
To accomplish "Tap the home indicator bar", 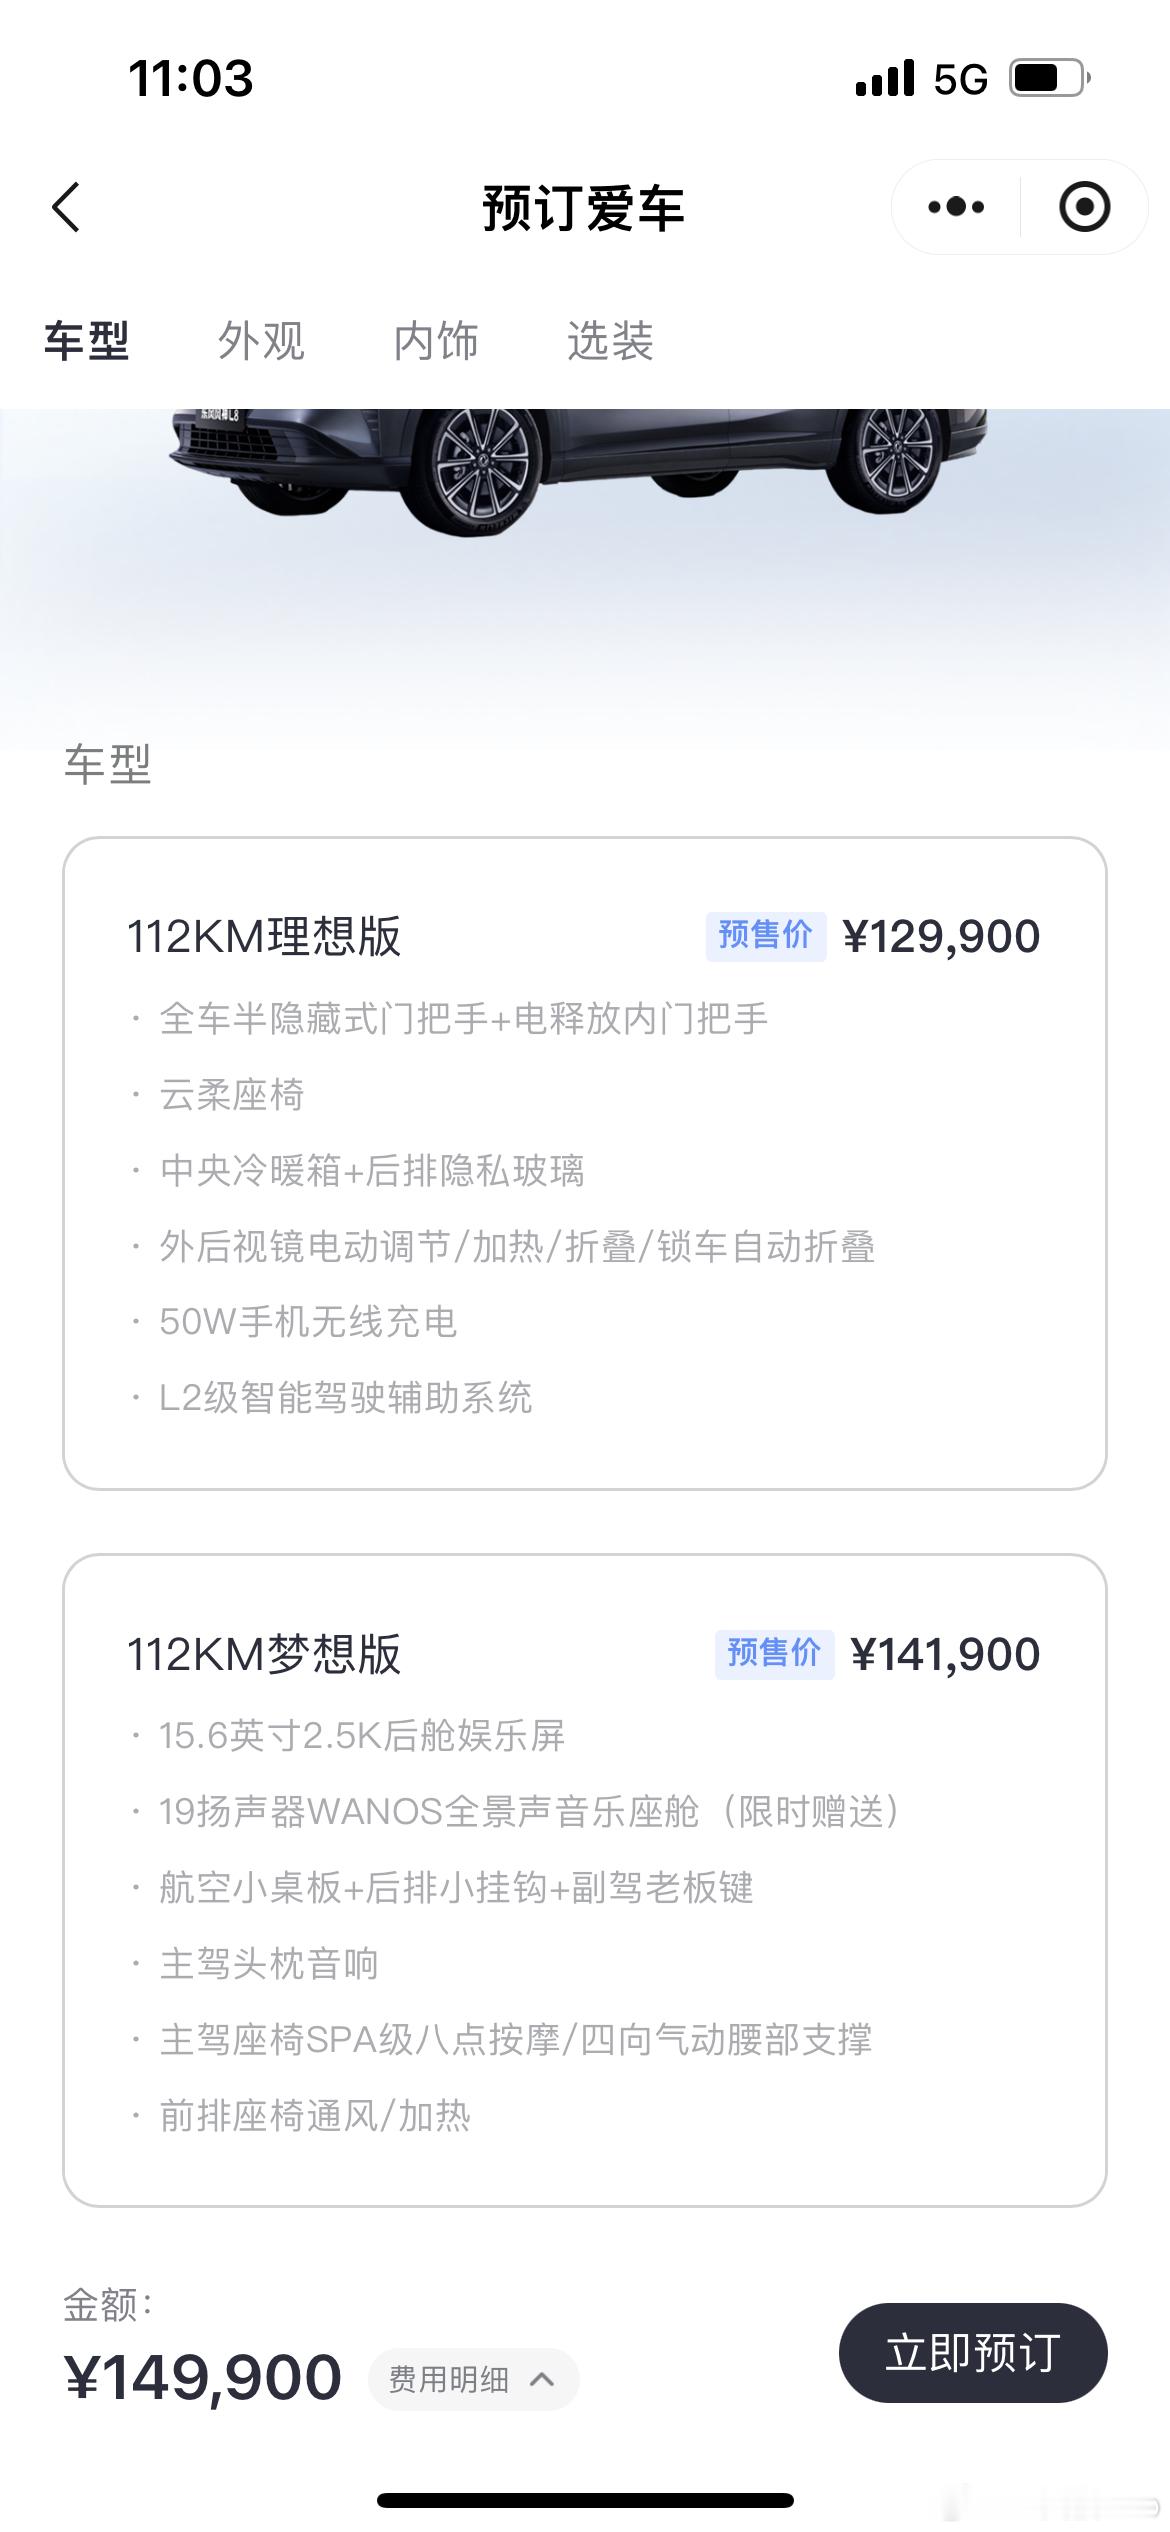I will tap(585, 2500).
